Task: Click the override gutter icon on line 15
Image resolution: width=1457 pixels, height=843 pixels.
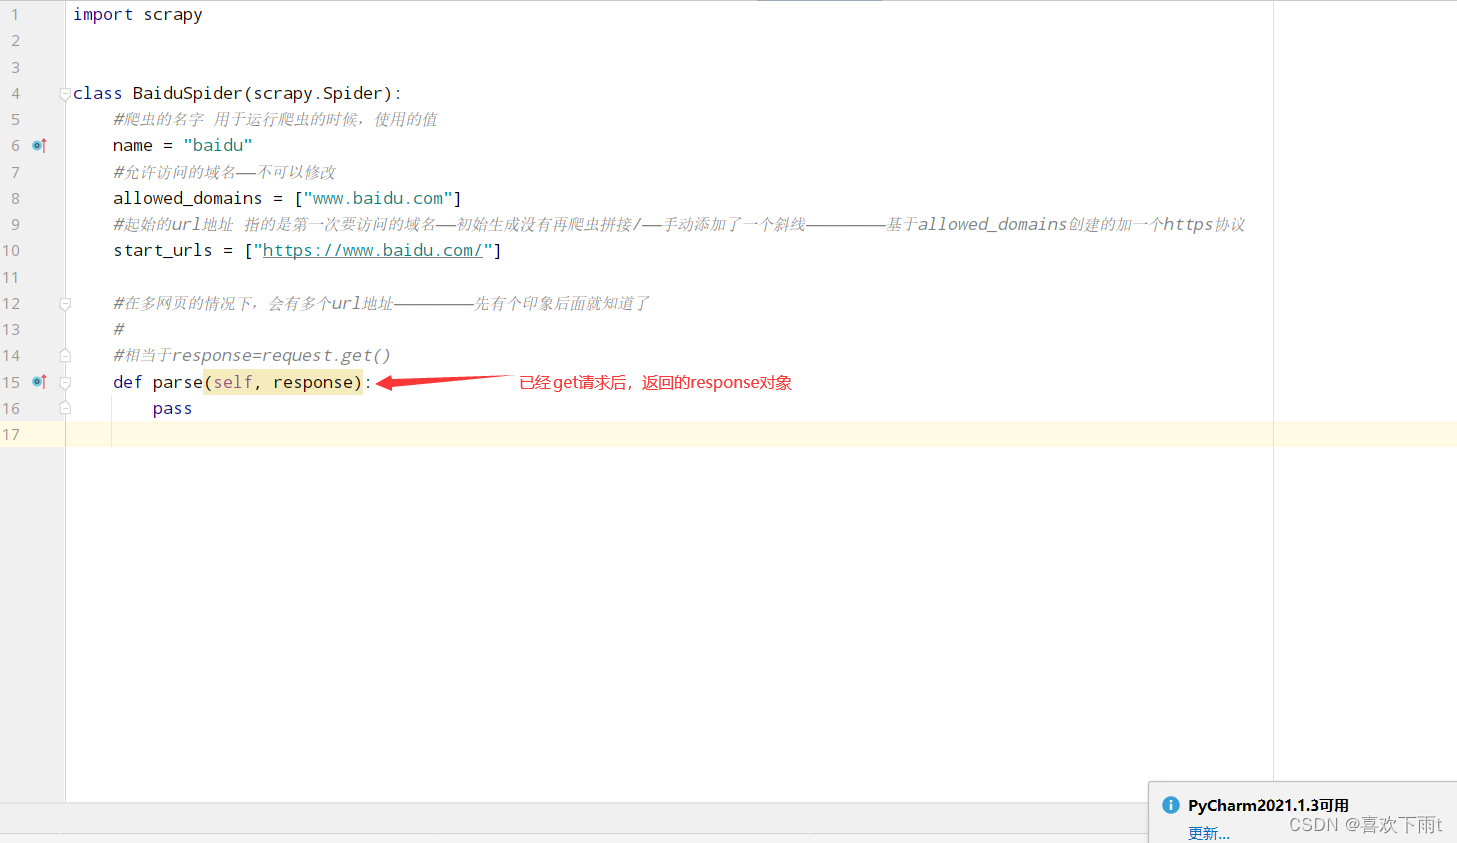Action: pyautogui.click(x=39, y=382)
